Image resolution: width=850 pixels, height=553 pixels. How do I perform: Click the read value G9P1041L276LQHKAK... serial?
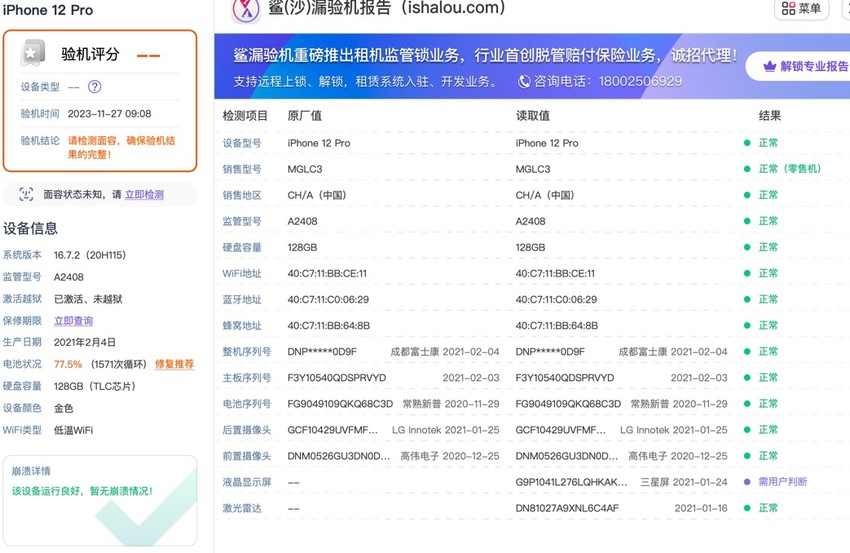571,482
